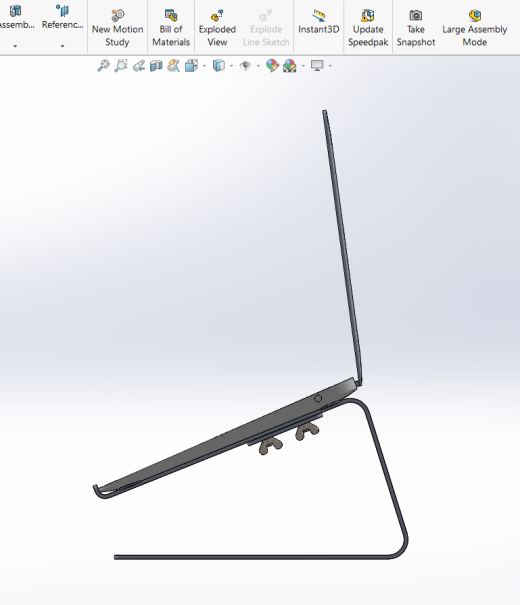Click Edit Appearance color ball icon
The height and width of the screenshot is (605, 520).
[272, 66]
